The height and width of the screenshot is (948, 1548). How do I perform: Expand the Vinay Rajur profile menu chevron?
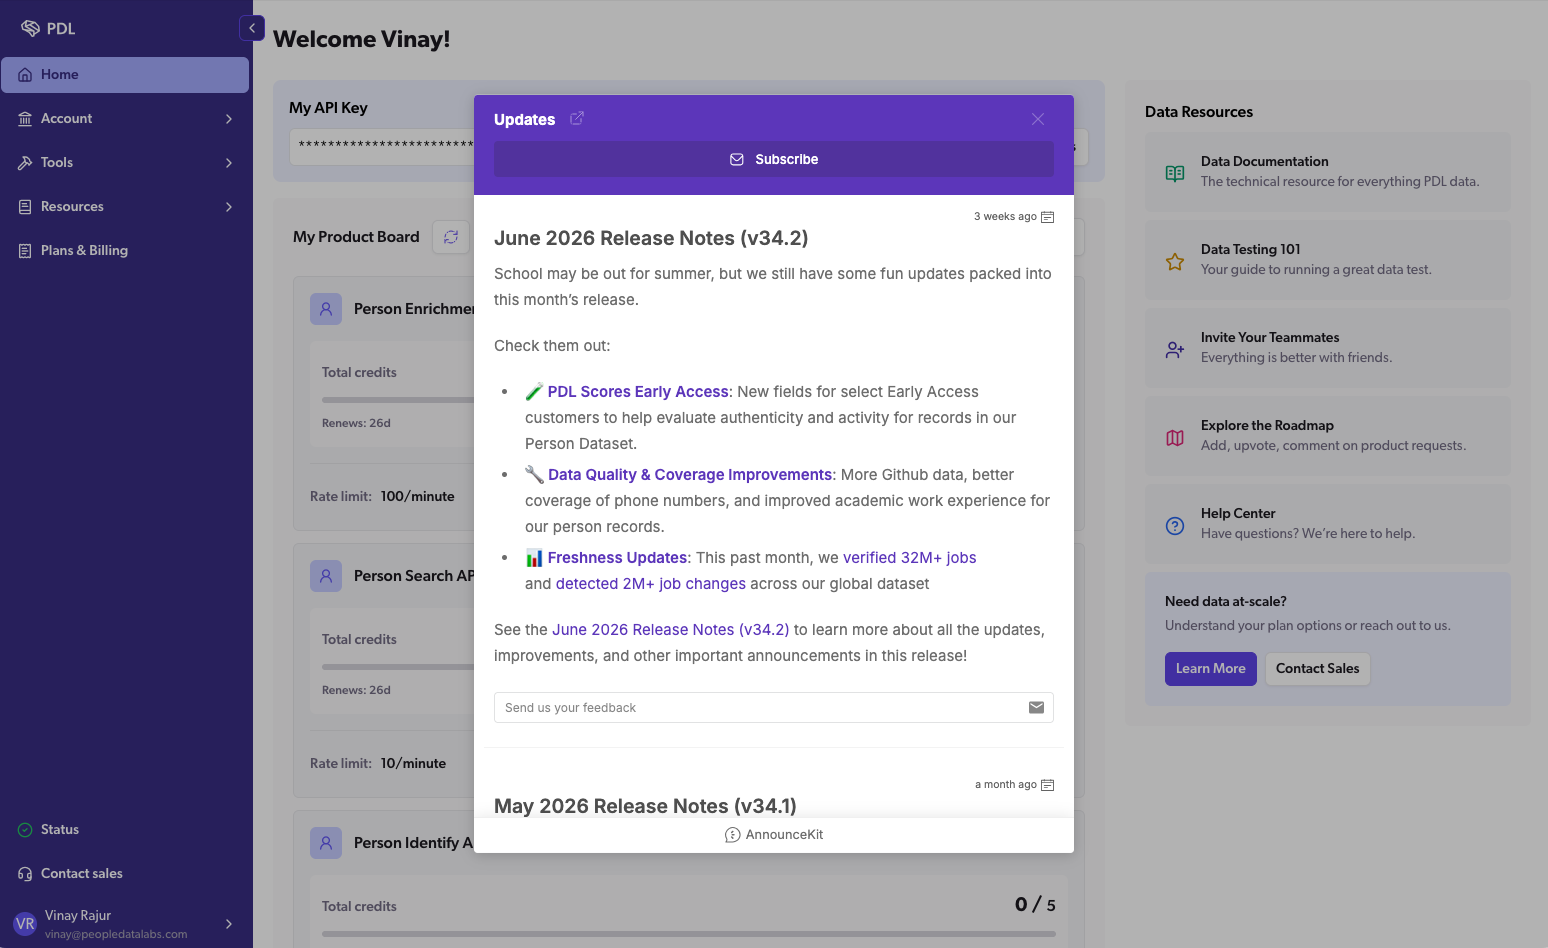(229, 924)
